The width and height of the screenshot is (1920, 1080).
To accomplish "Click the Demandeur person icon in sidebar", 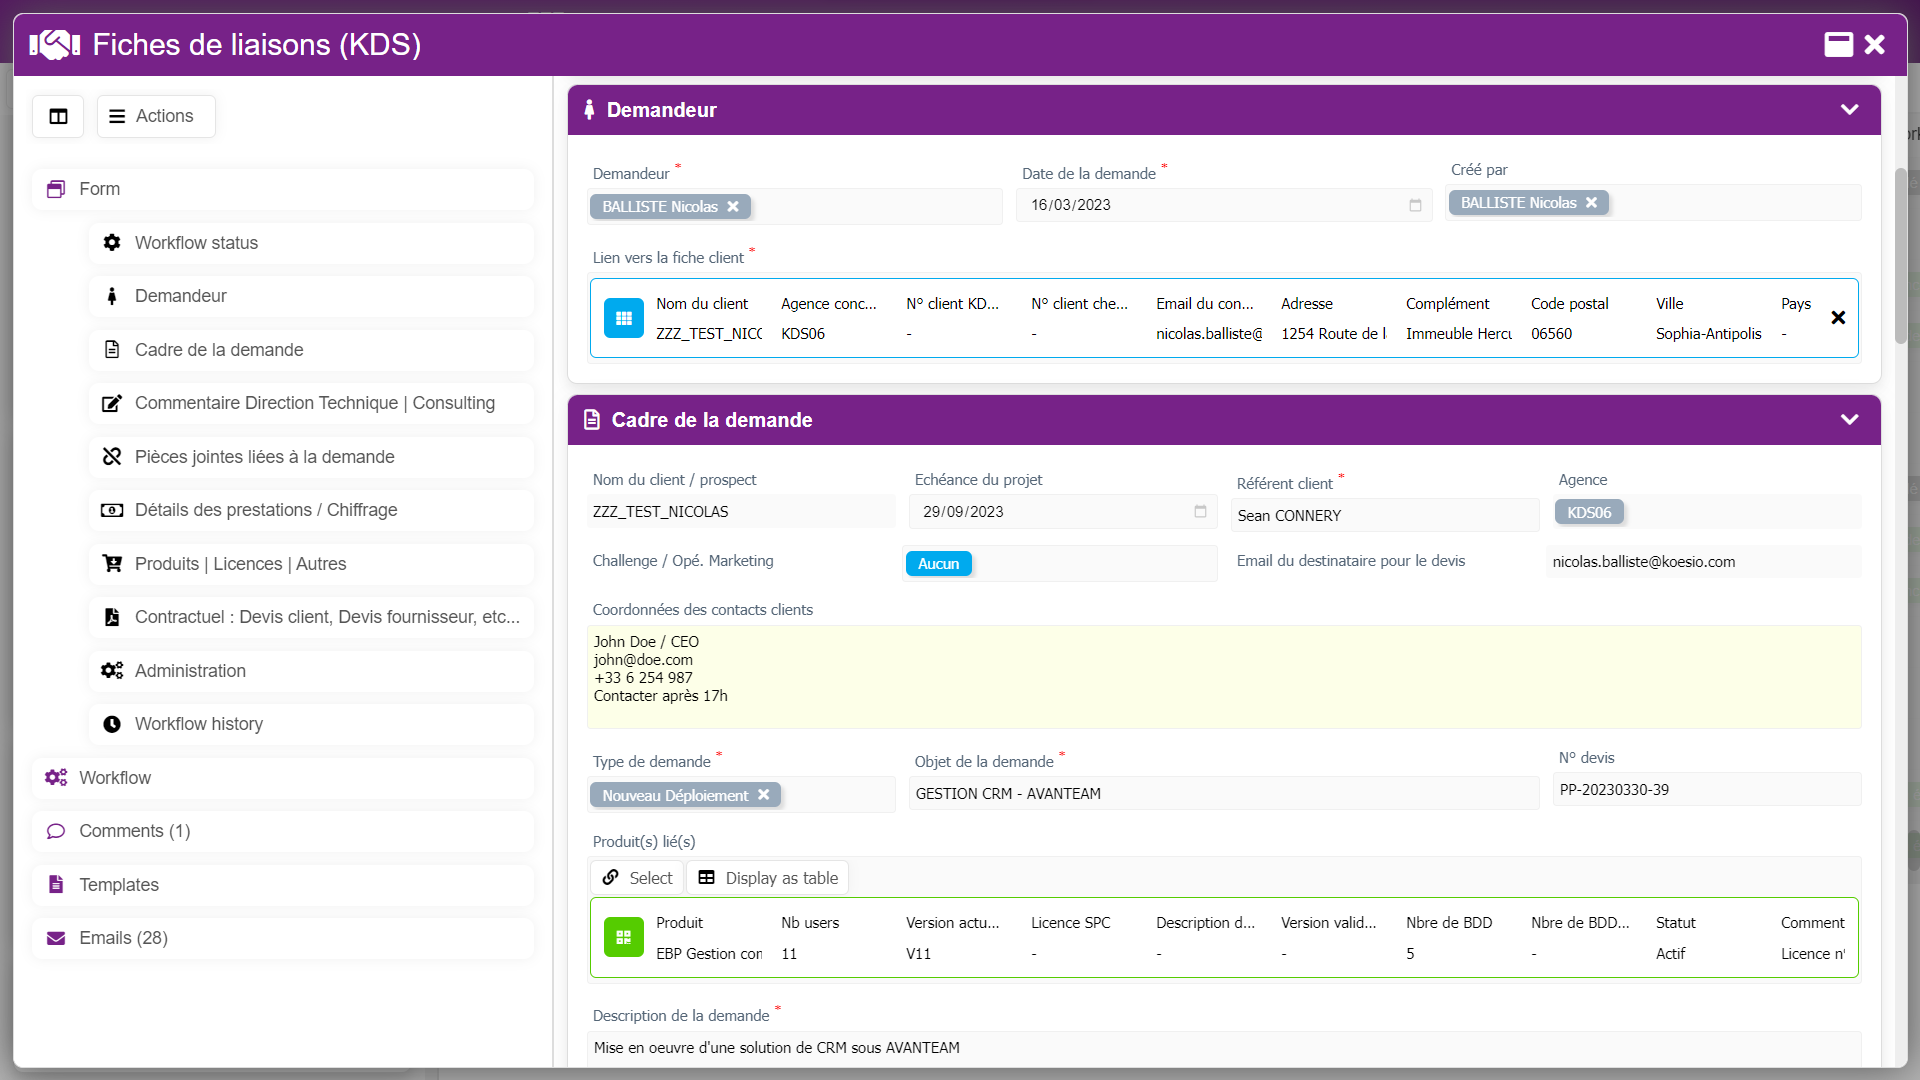I will click(x=112, y=296).
